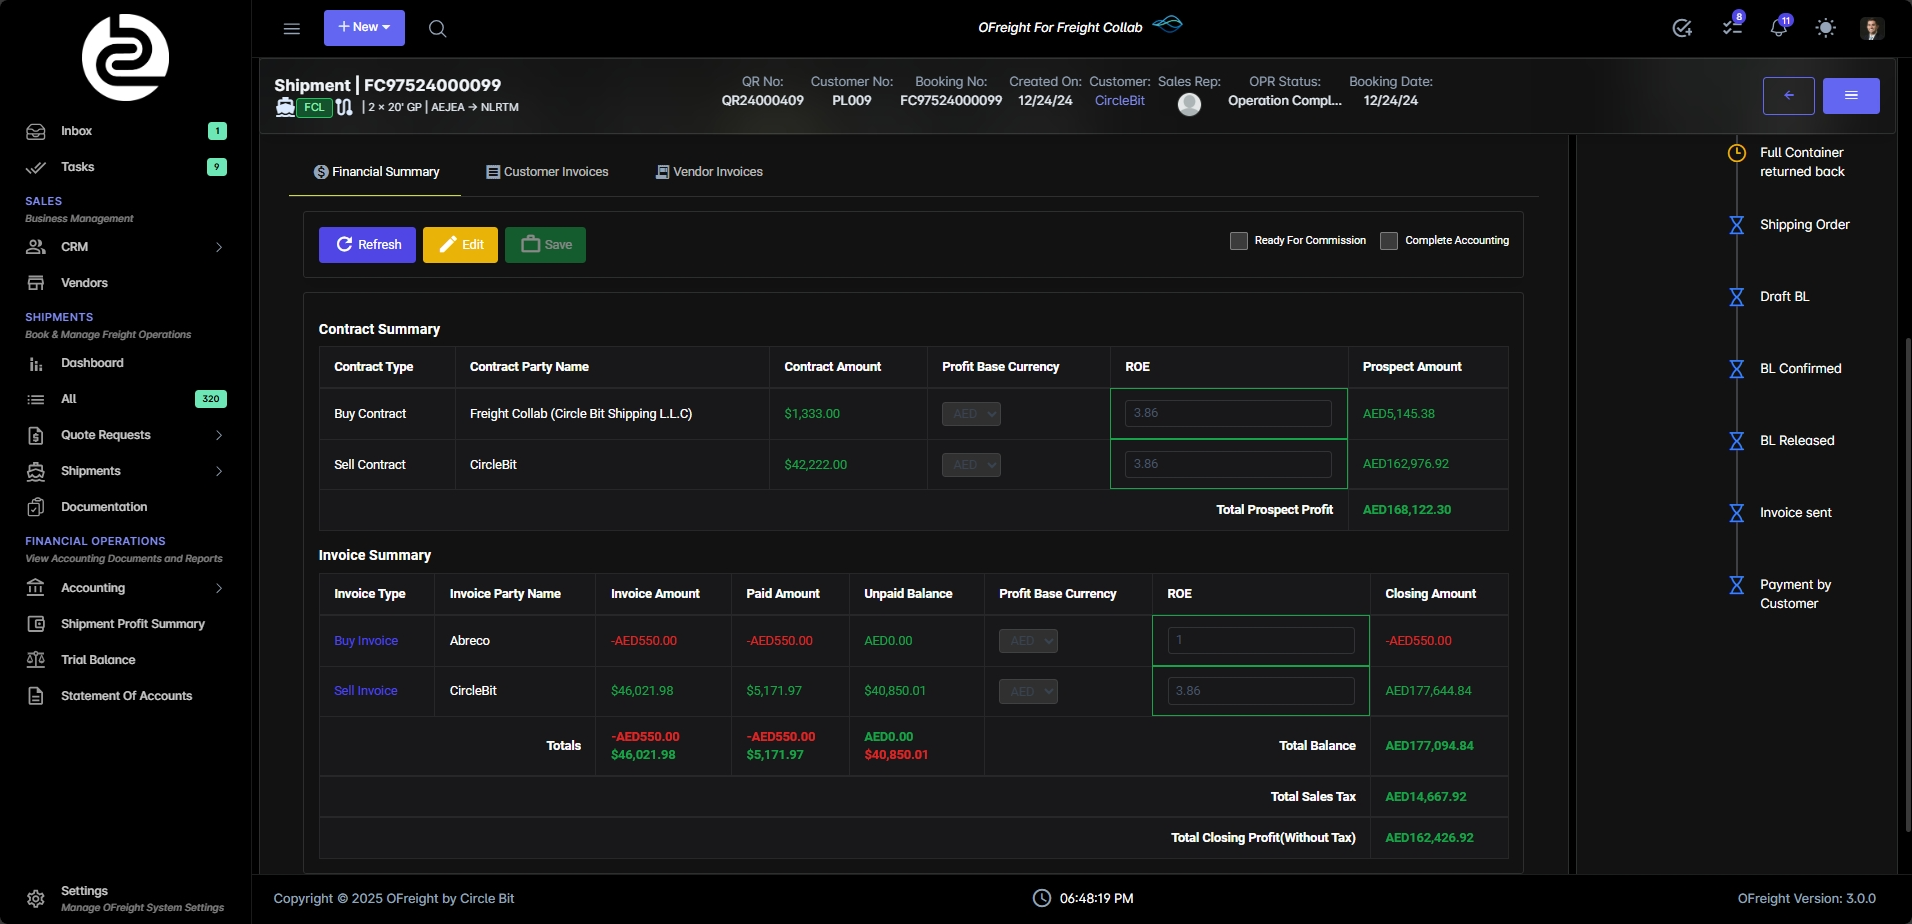The image size is (1912, 924).
Task: Click the Refresh button
Action: click(x=367, y=244)
